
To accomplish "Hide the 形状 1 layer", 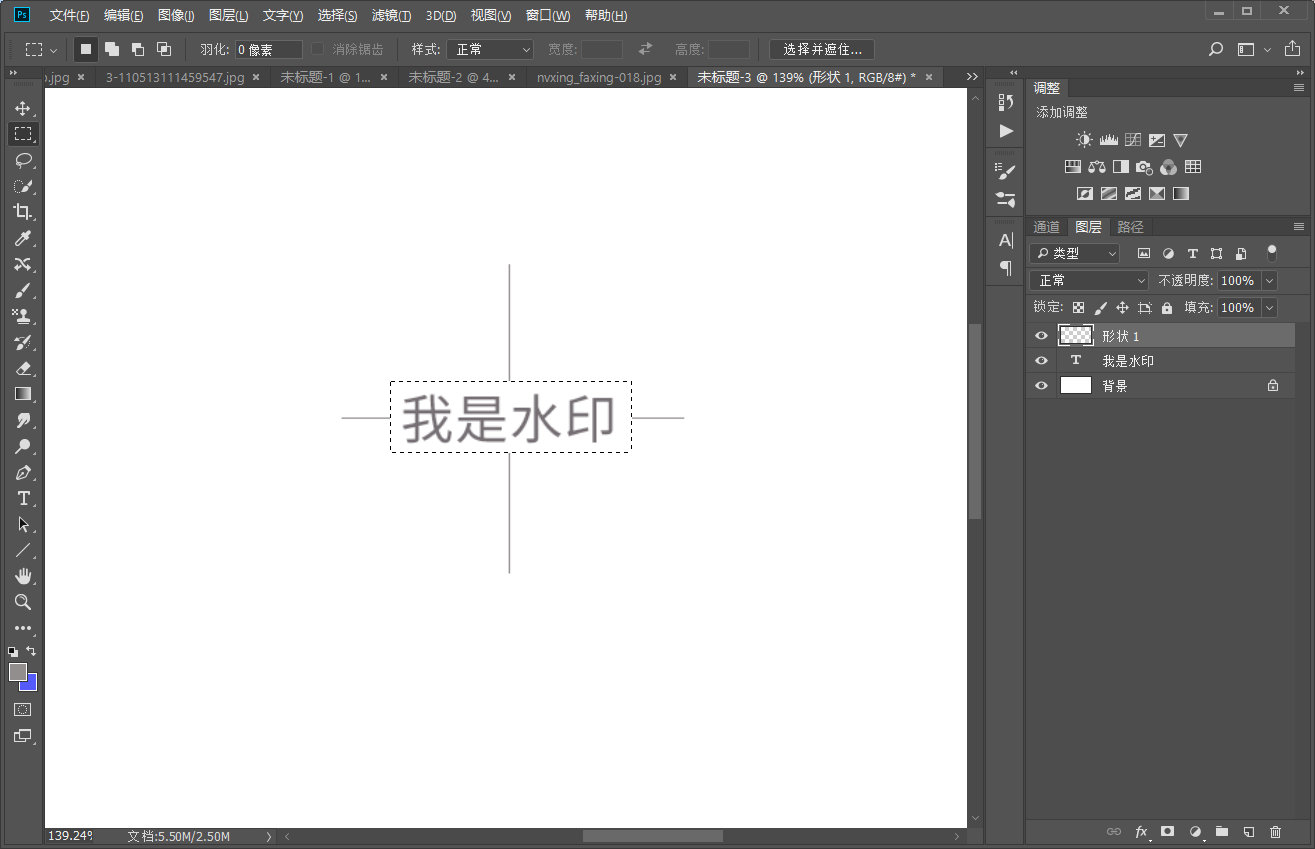I will 1041,336.
